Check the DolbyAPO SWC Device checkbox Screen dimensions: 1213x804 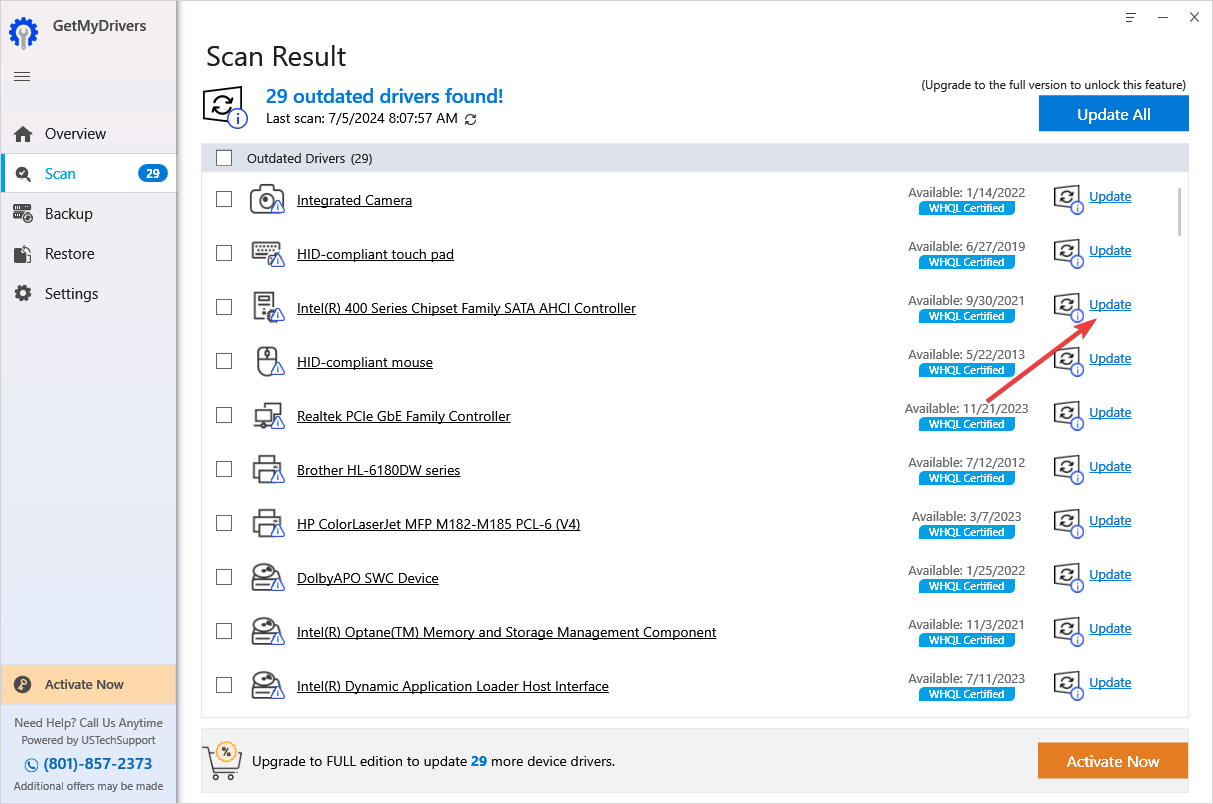click(x=224, y=577)
